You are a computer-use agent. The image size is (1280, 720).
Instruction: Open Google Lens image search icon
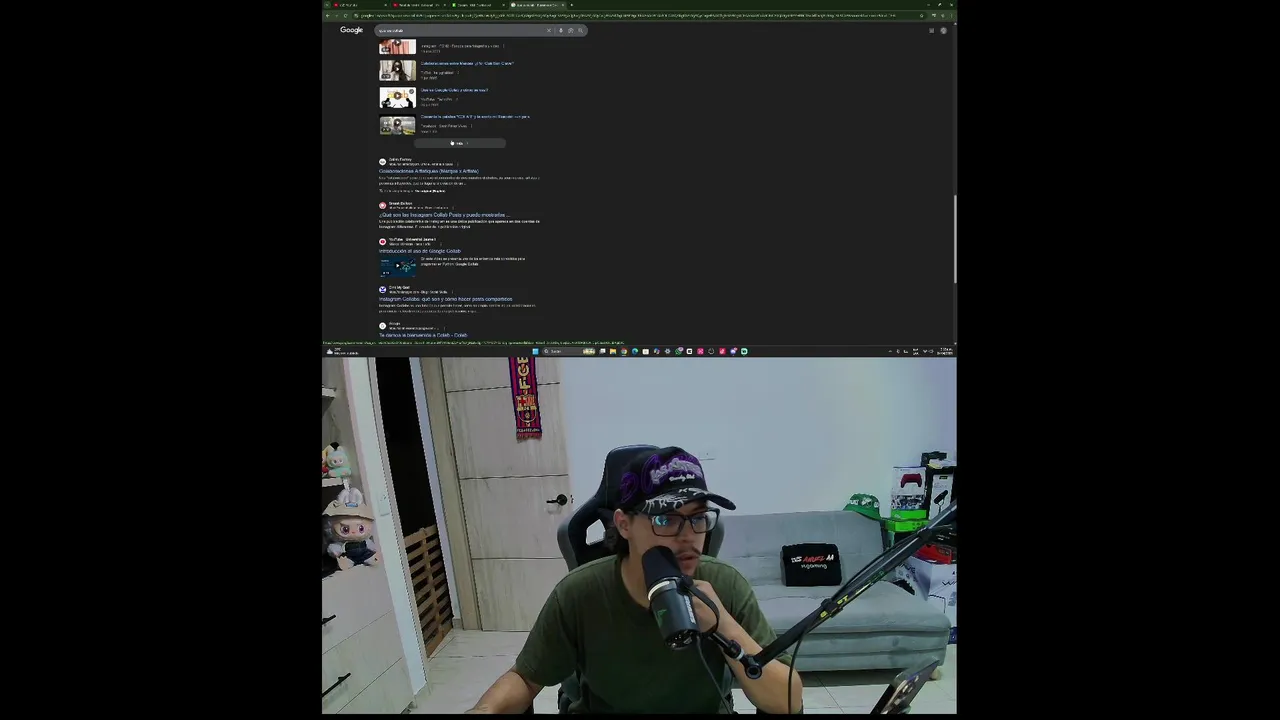[x=570, y=30]
